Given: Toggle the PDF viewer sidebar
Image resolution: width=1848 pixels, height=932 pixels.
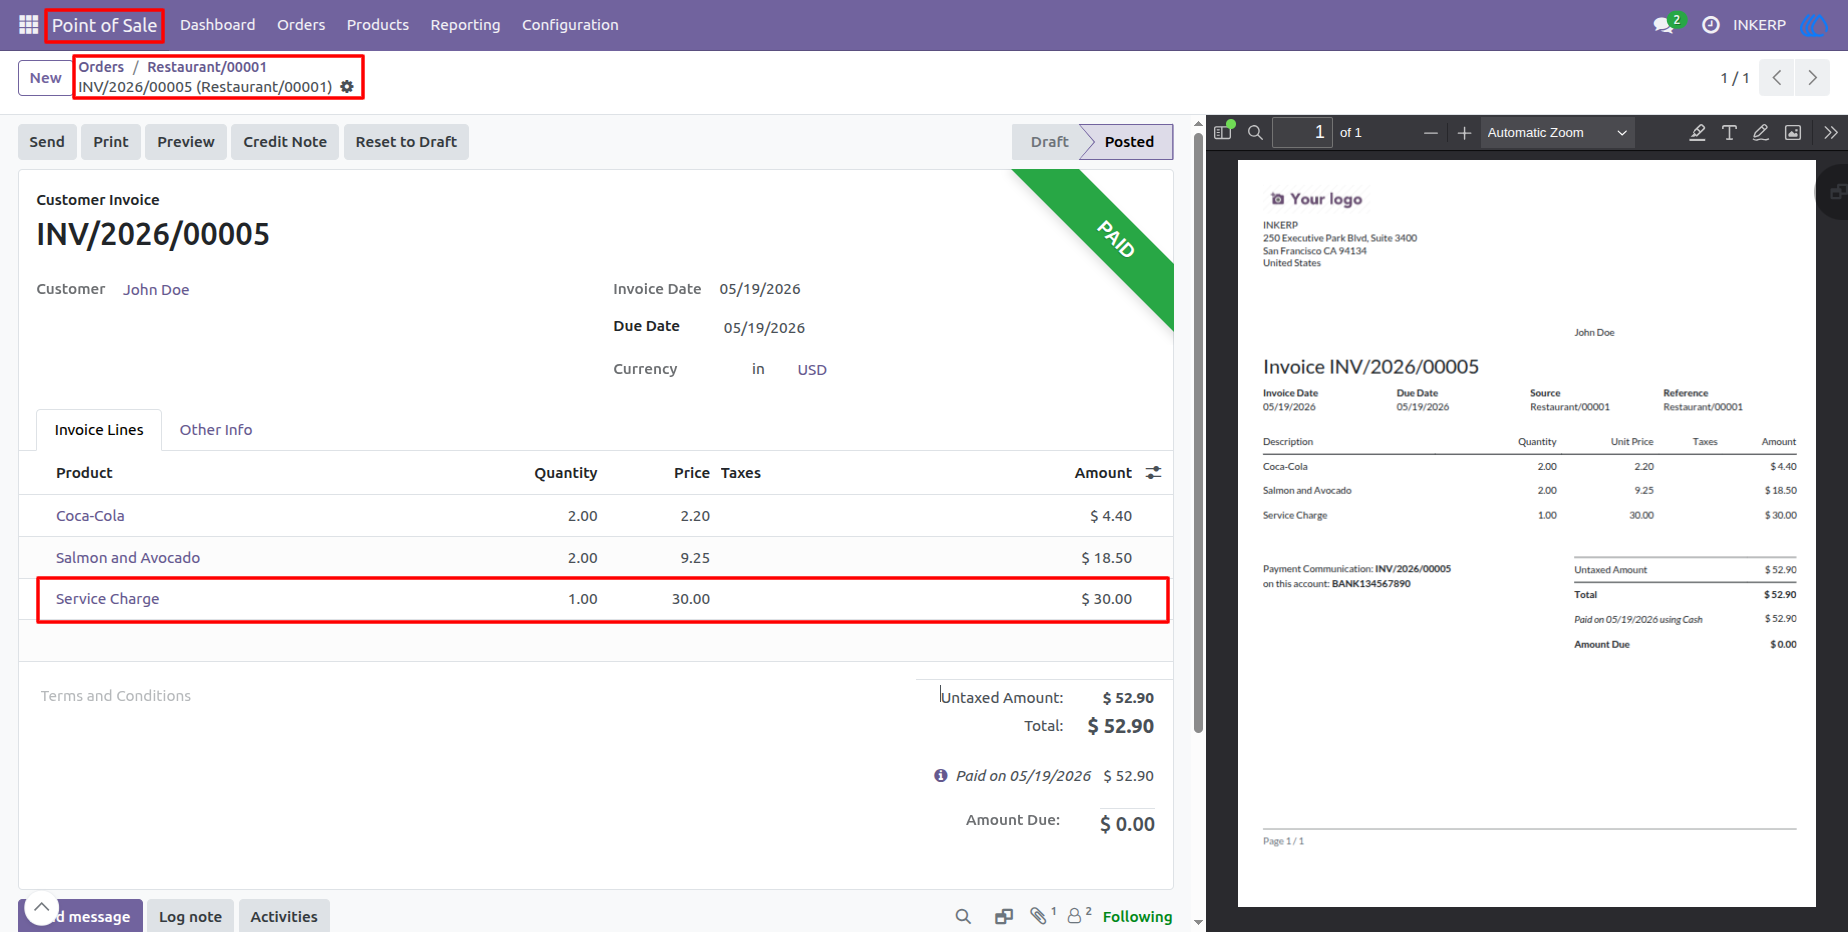Looking at the screenshot, I should pos(1223,132).
